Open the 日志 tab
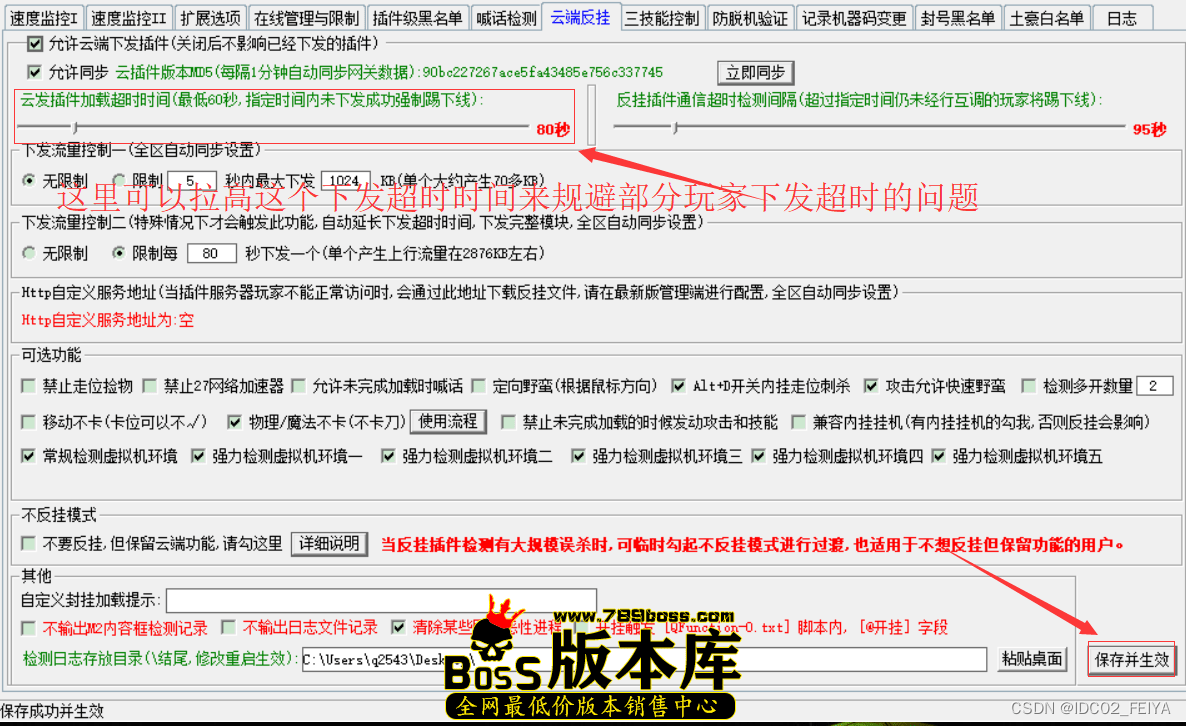The height and width of the screenshot is (726, 1186). [1121, 18]
